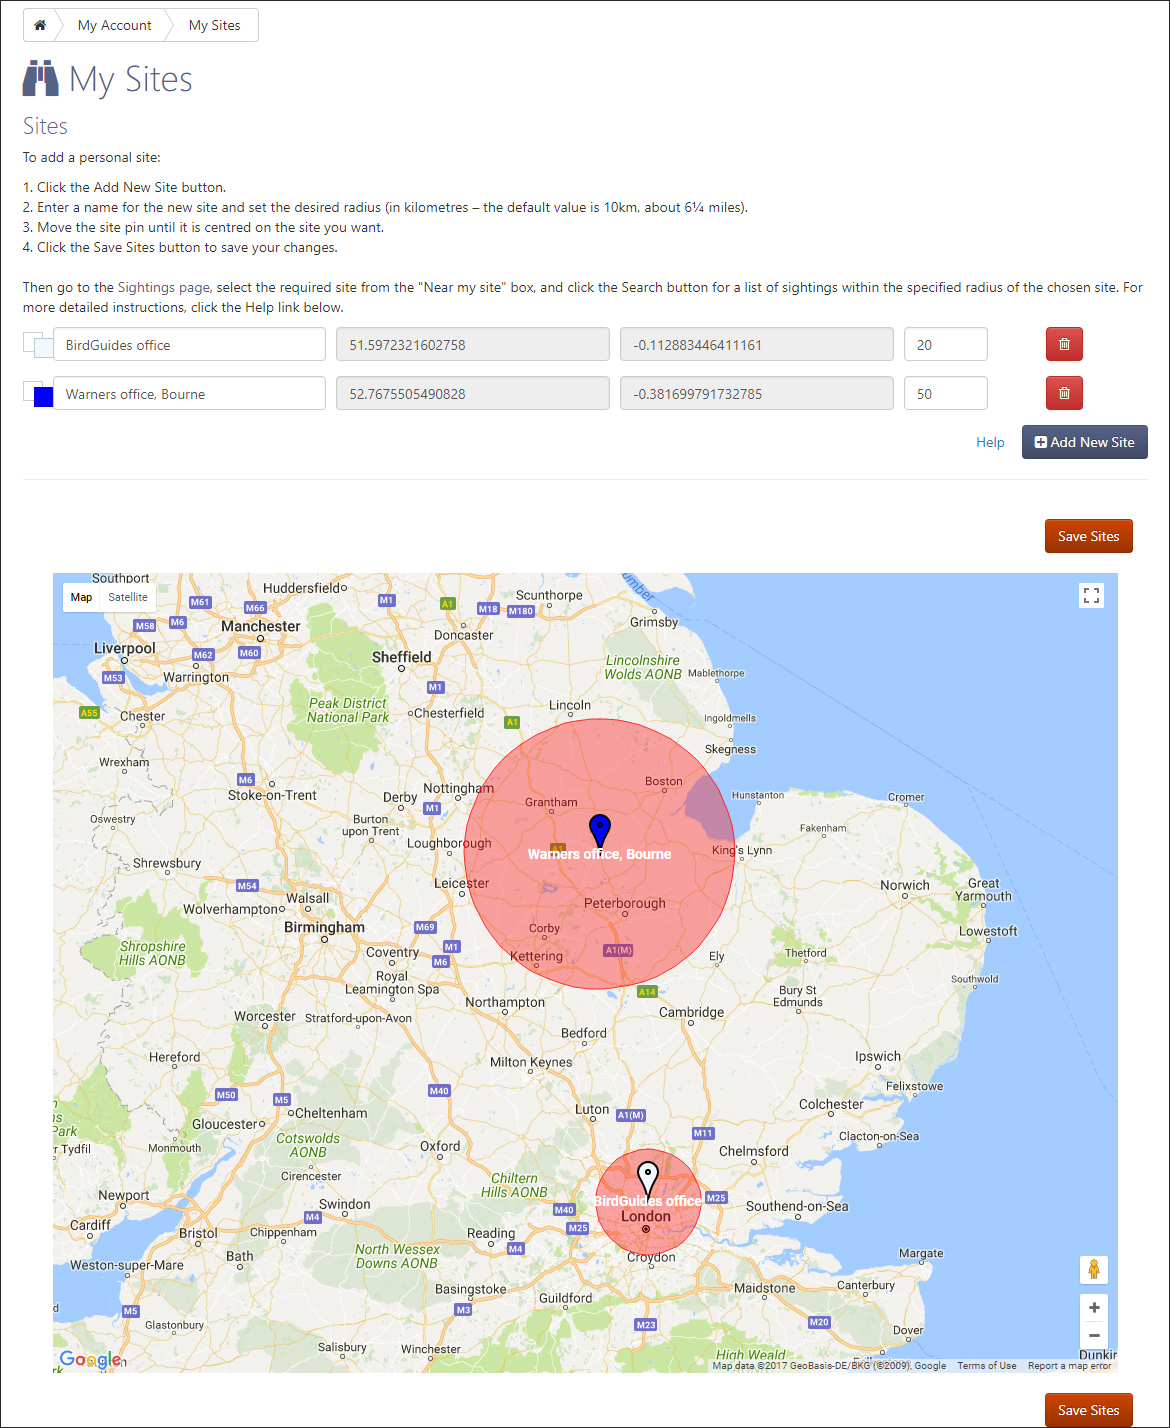The height and width of the screenshot is (1428, 1170).
Task: Toggle fullscreen map view
Action: (x=1092, y=596)
